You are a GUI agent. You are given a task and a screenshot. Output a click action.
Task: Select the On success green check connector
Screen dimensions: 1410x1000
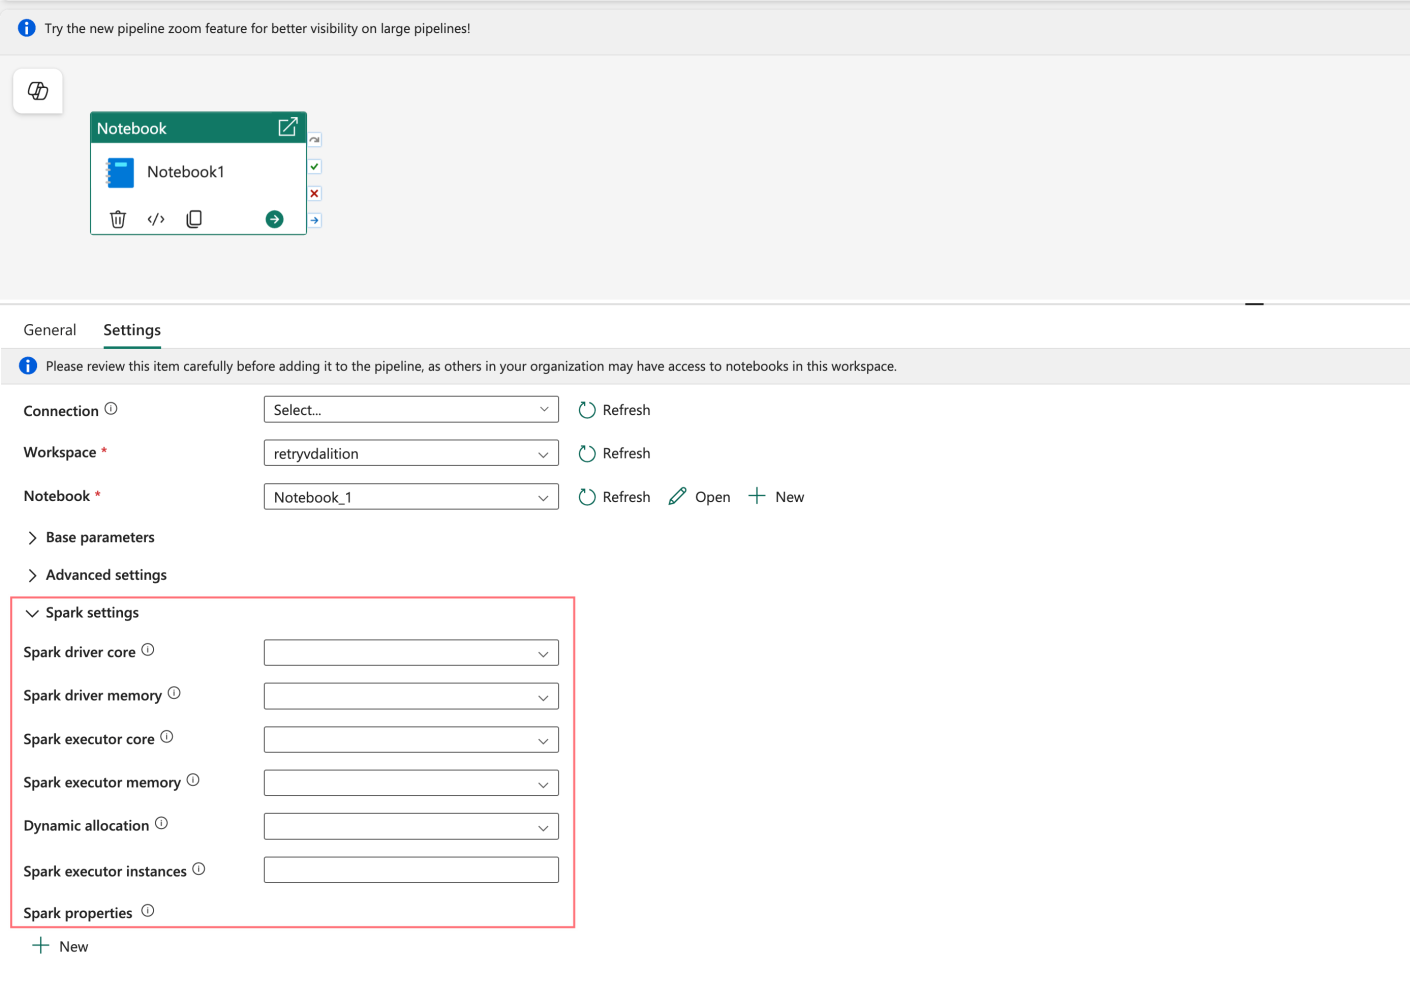pyautogui.click(x=315, y=166)
